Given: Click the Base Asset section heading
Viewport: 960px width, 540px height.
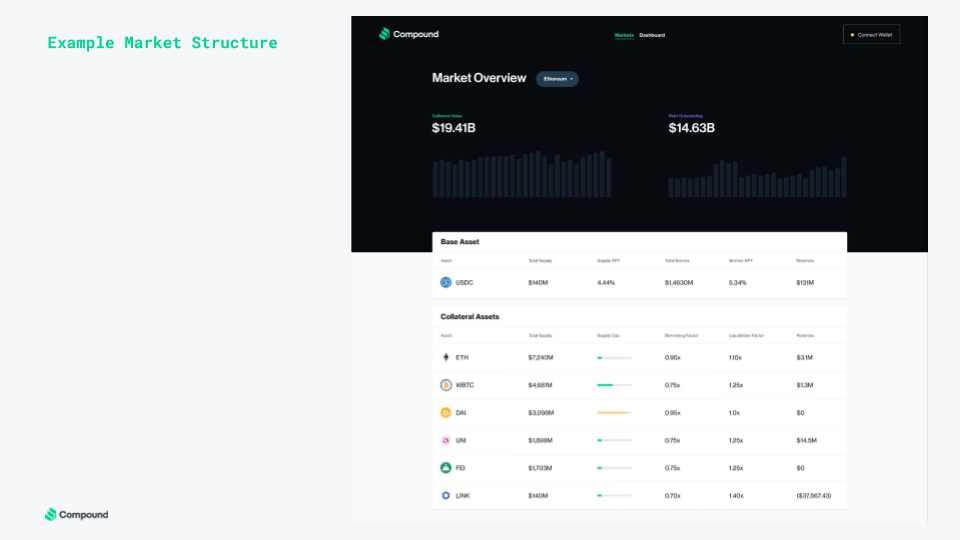Looking at the screenshot, I should [460, 242].
